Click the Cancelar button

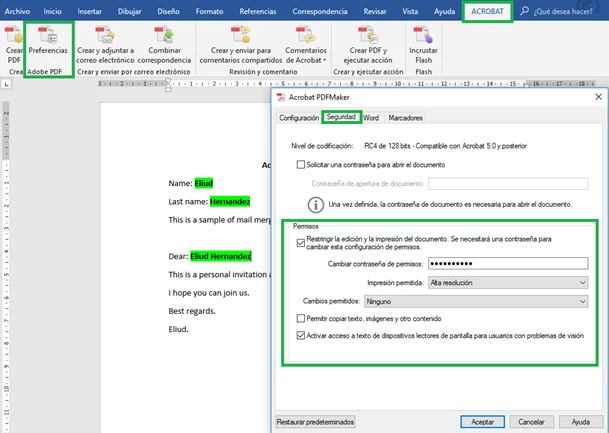coord(531,422)
